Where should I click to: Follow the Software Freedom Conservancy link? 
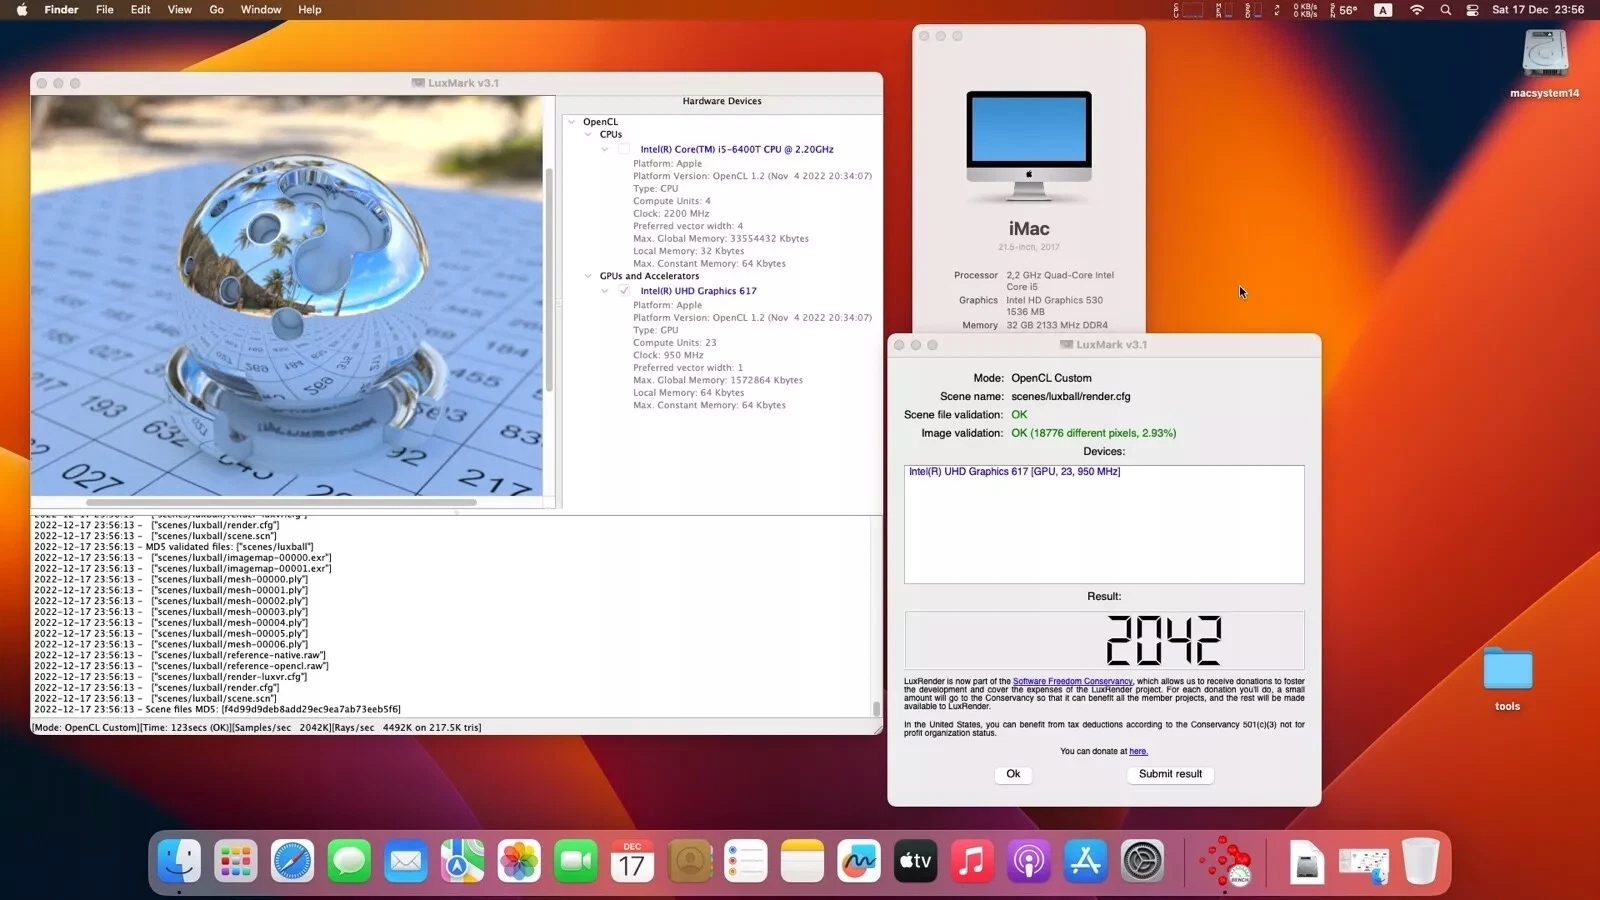pos(1073,681)
